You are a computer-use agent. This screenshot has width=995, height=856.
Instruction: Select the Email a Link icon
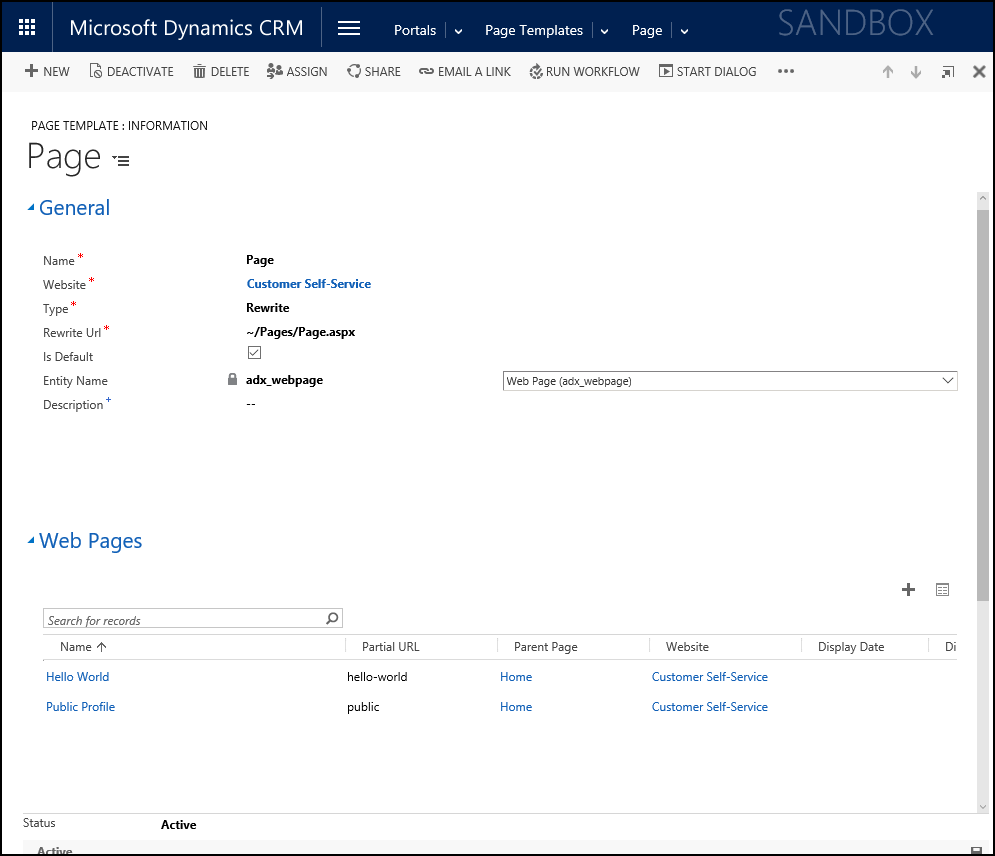click(x=426, y=71)
